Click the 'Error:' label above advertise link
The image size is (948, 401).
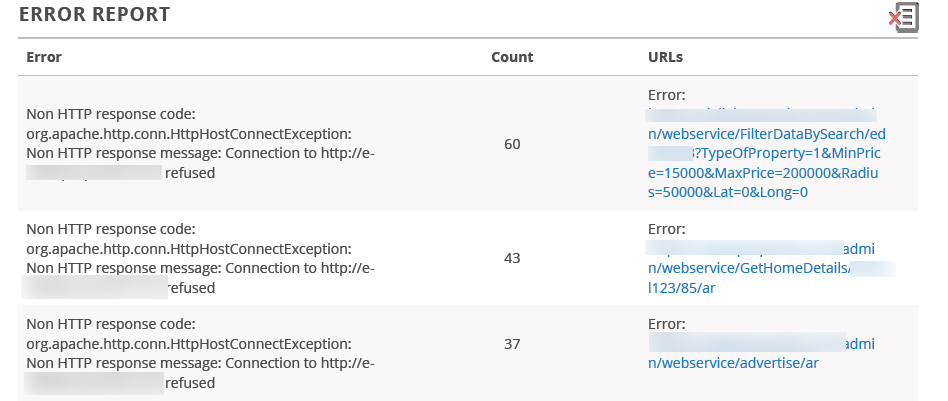pos(667,324)
